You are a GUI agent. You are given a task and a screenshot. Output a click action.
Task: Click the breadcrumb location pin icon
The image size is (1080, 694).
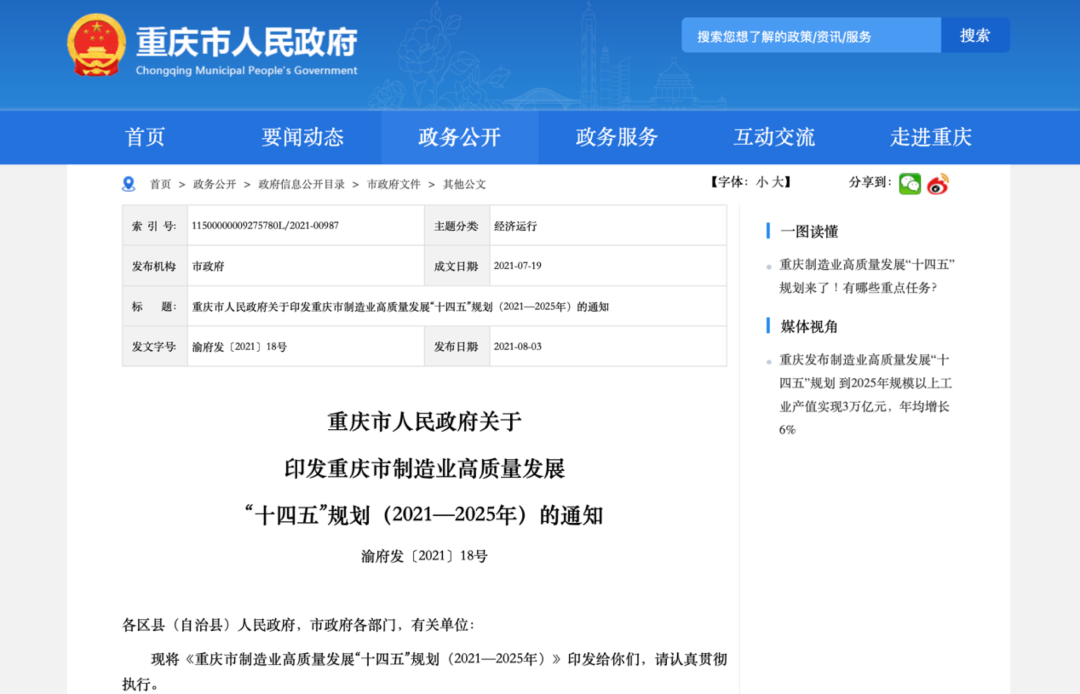[x=128, y=184]
